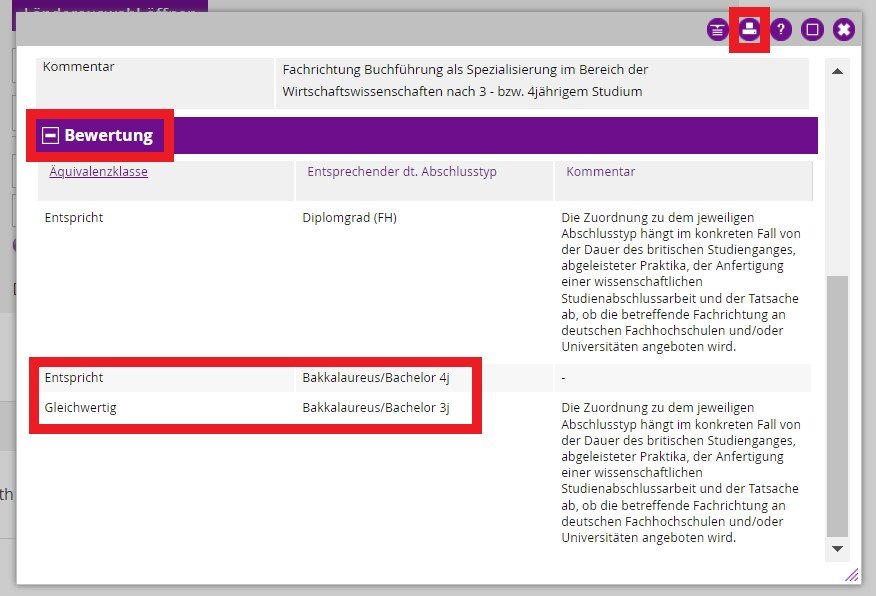Print the dialog content via printer icon
Screen dimensions: 876x596
tap(749, 29)
